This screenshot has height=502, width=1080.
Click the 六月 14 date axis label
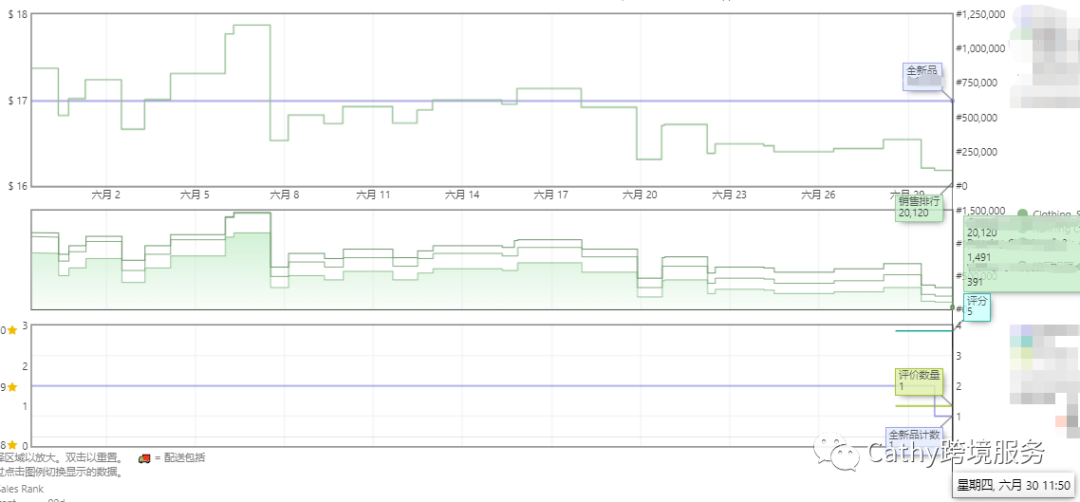click(462, 196)
